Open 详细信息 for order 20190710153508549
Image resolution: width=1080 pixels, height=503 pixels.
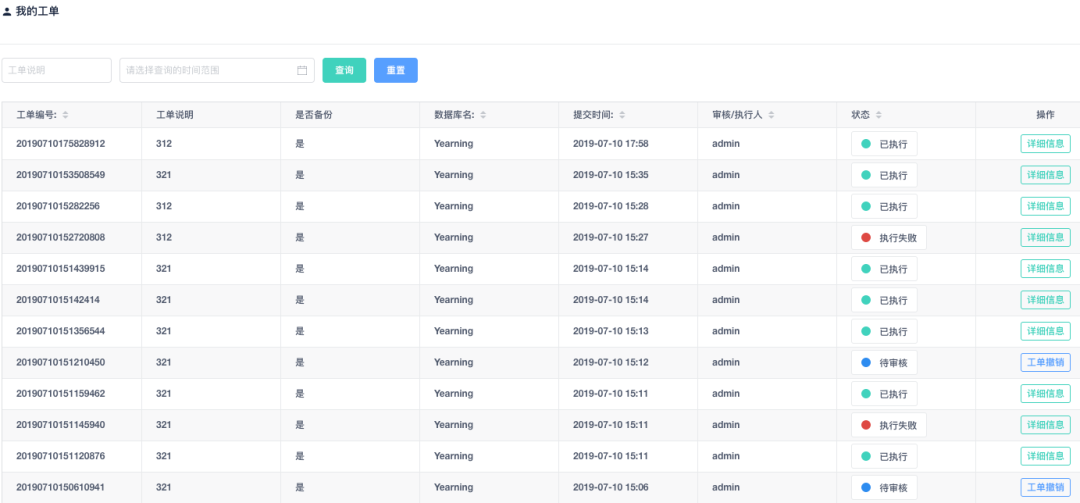point(1046,175)
